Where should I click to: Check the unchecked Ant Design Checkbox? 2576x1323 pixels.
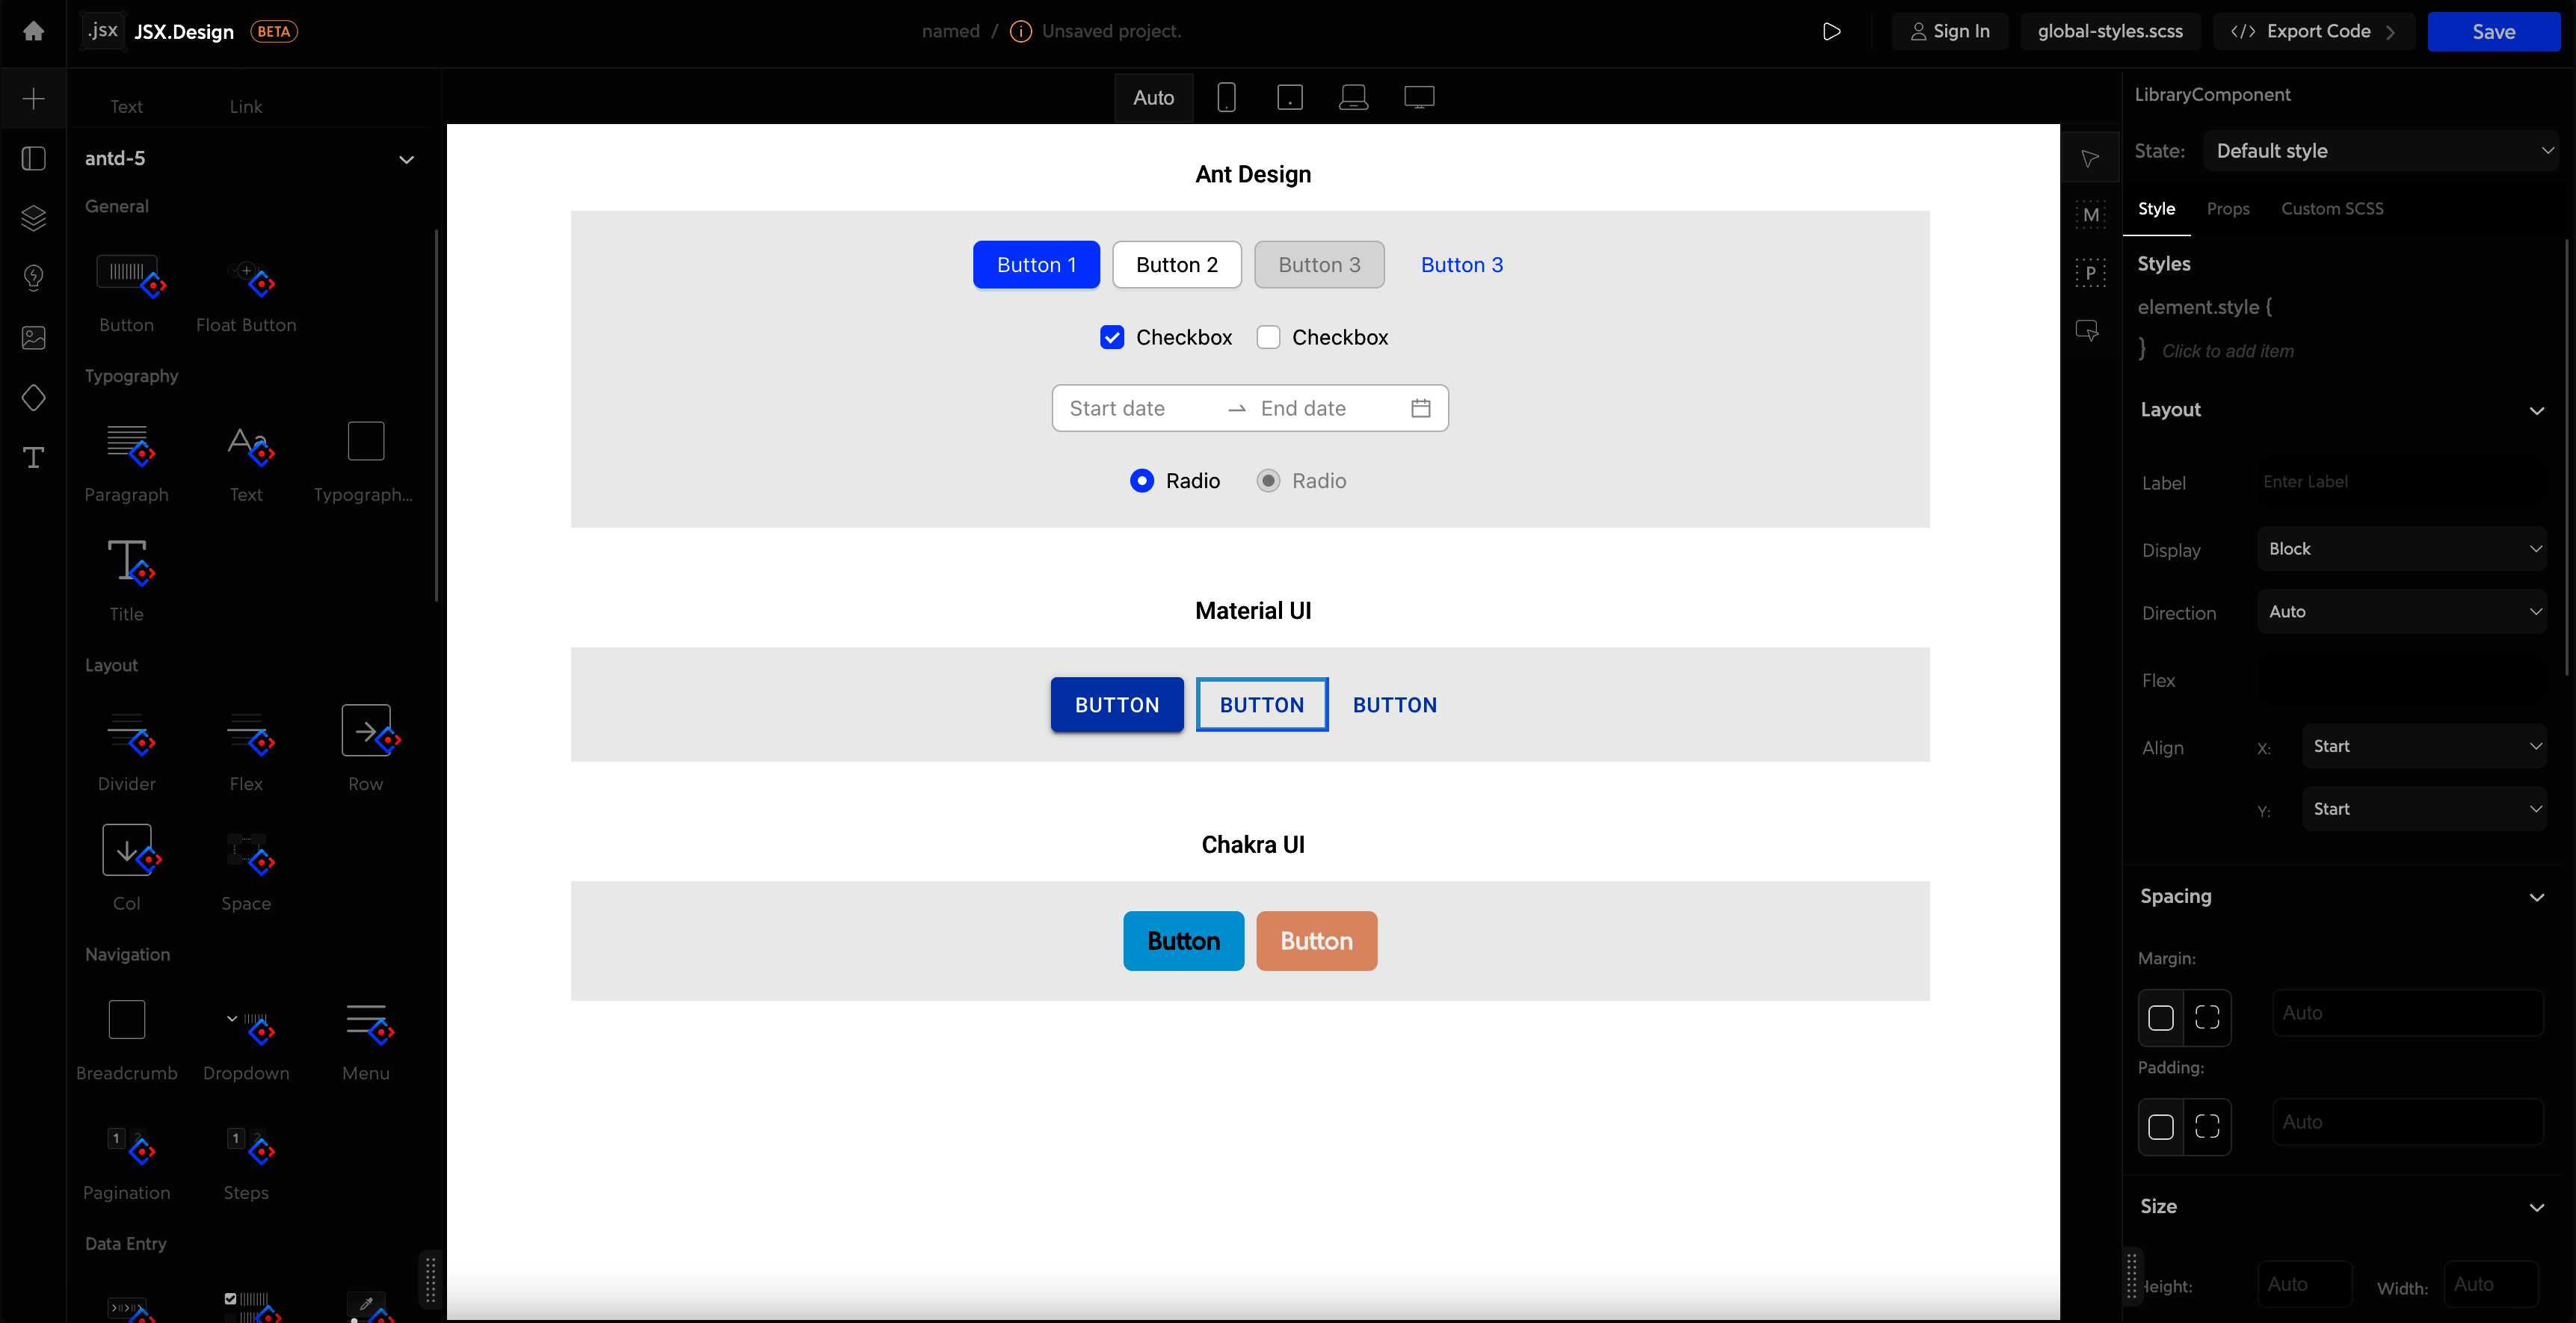1268,337
